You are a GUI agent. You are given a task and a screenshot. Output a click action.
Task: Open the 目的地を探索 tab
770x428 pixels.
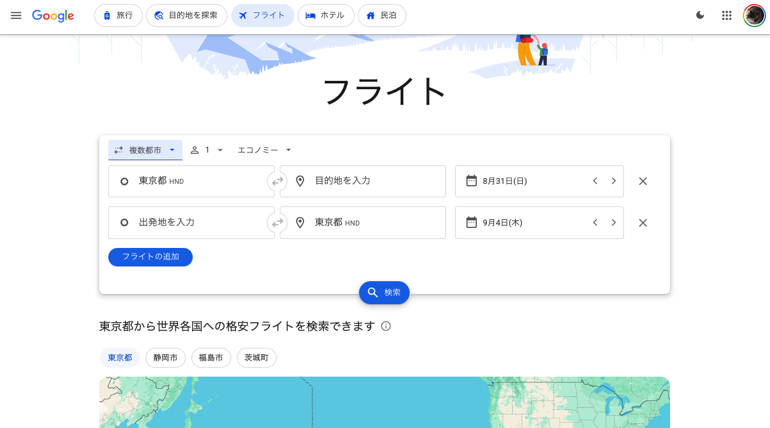(x=187, y=15)
